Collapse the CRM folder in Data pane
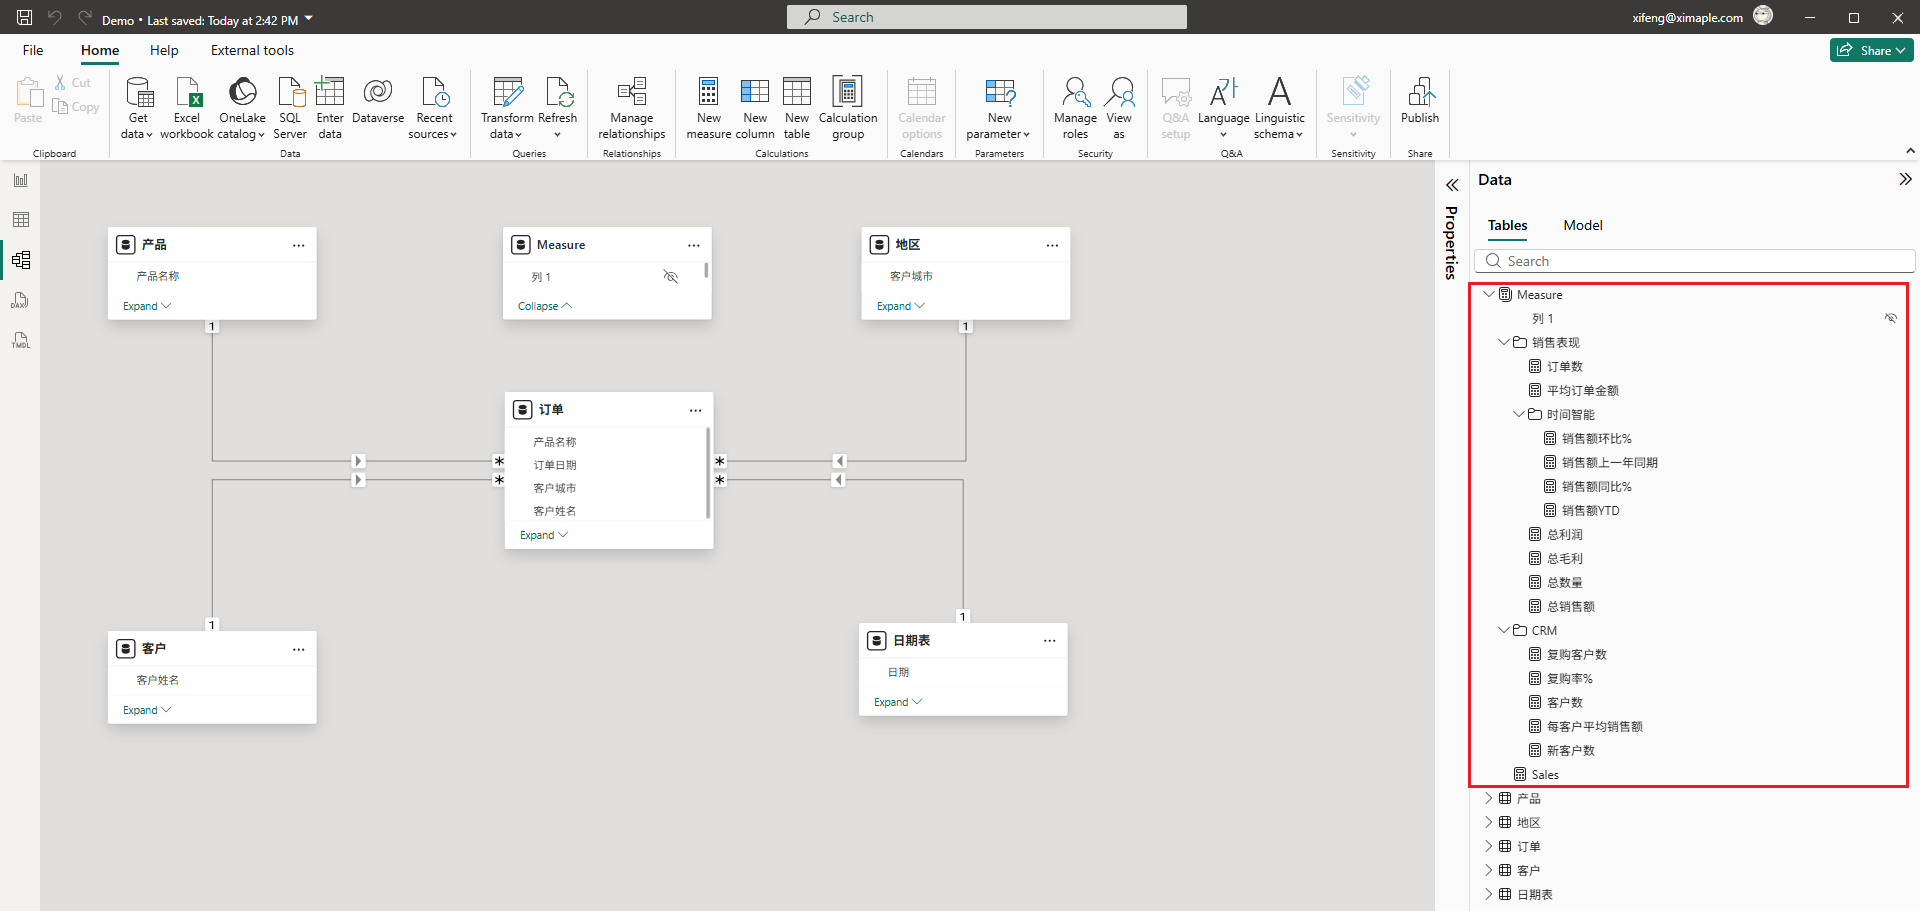 tap(1504, 630)
